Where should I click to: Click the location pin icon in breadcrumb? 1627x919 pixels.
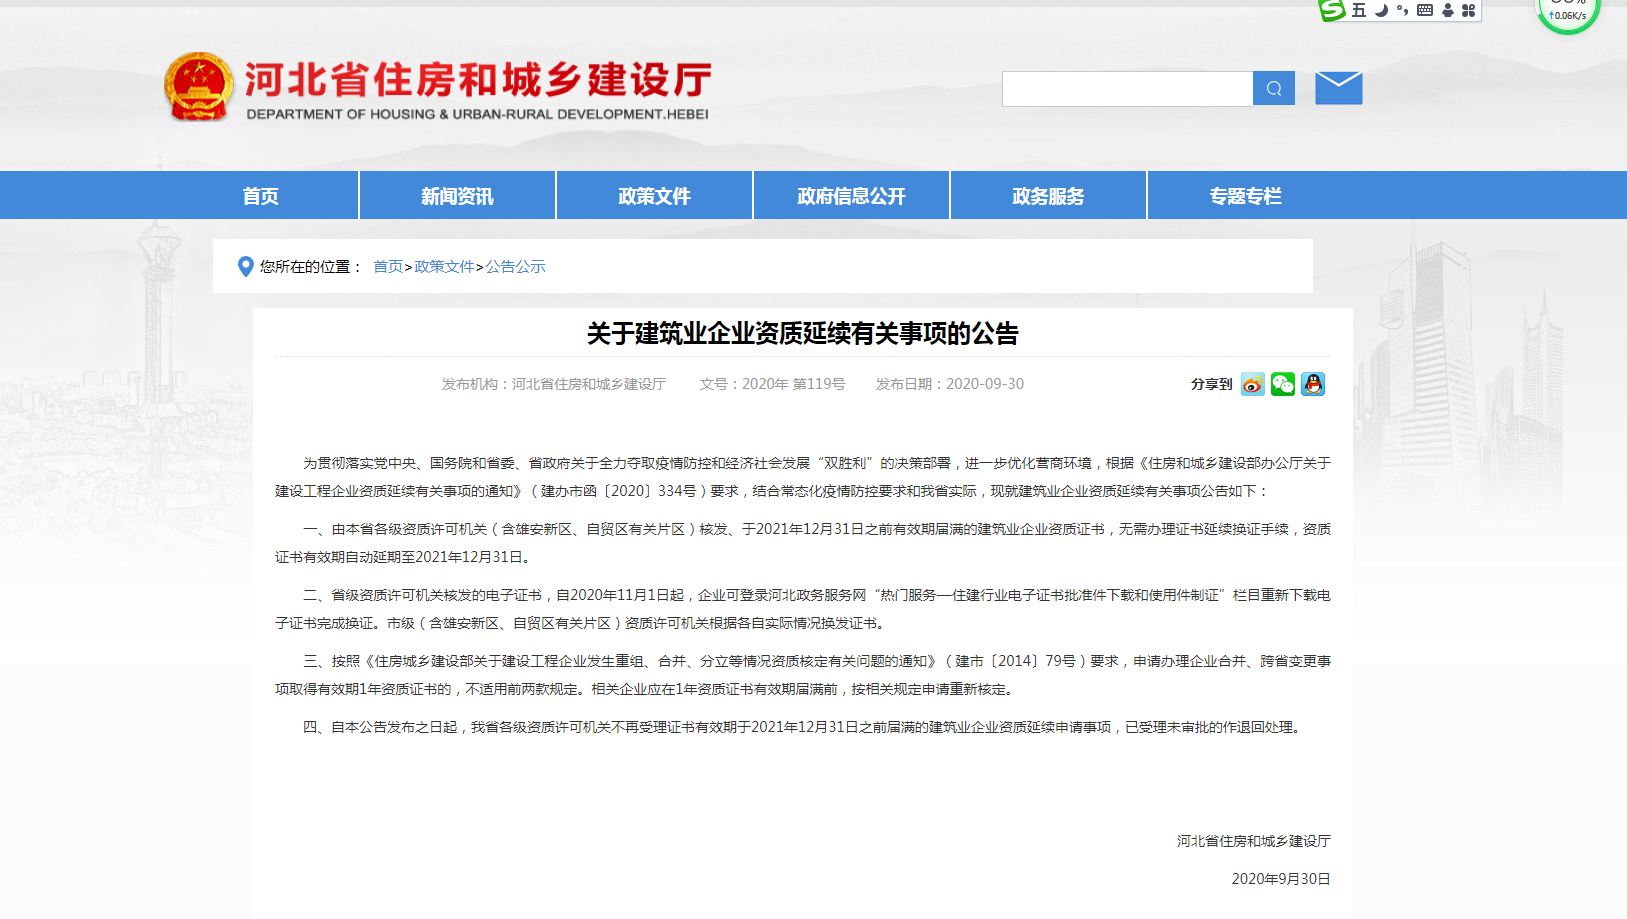pyautogui.click(x=245, y=267)
